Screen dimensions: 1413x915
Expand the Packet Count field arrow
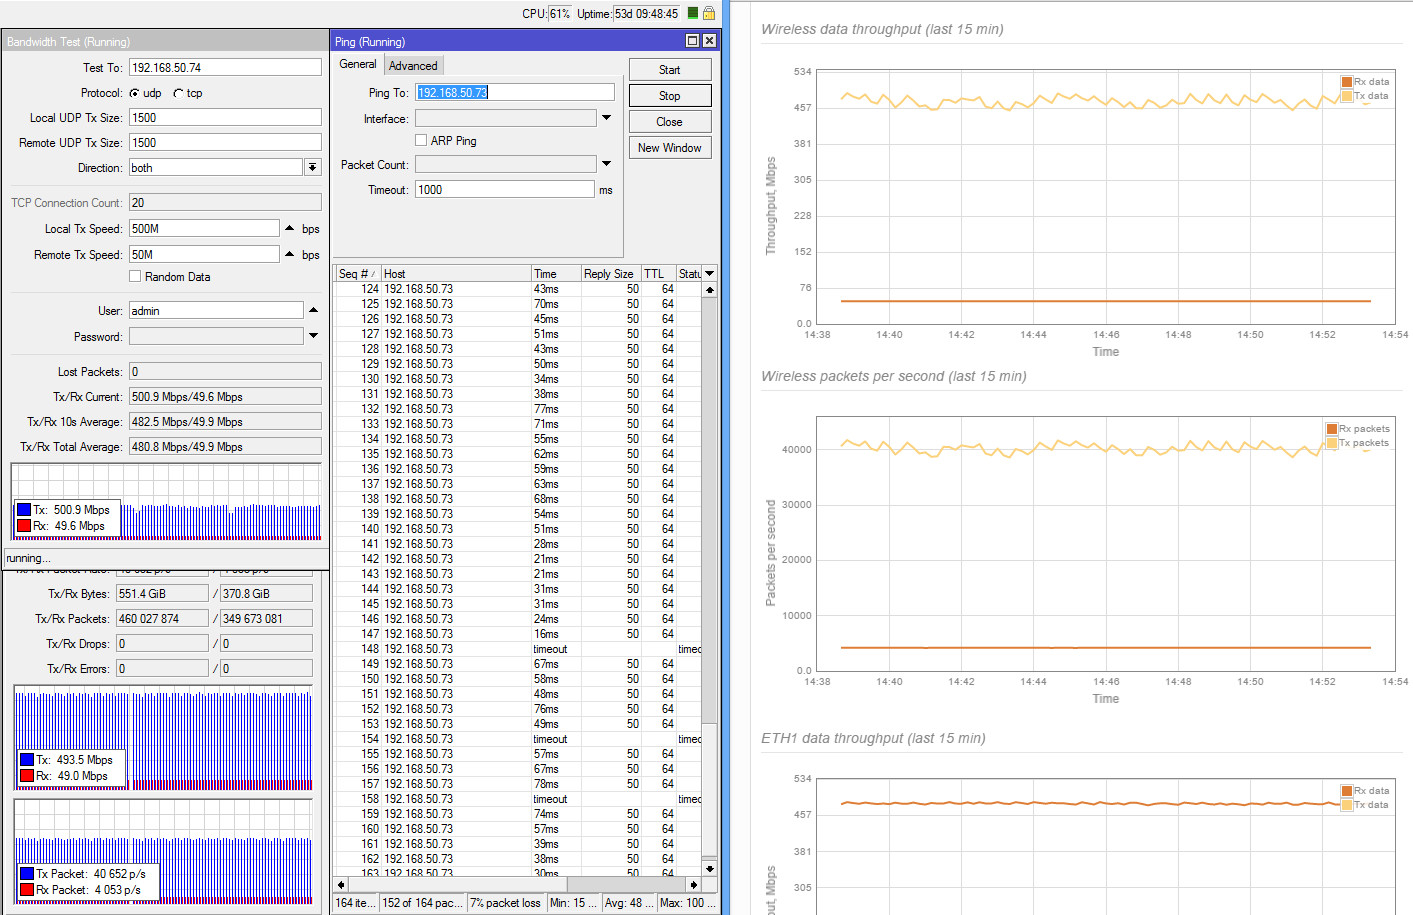pyautogui.click(x=606, y=164)
